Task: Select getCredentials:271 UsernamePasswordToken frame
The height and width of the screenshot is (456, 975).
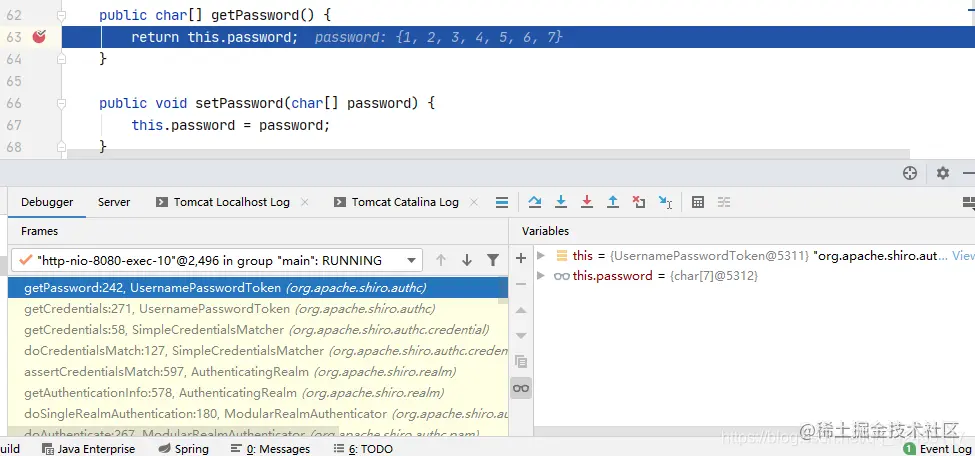Action: click(x=258, y=309)
